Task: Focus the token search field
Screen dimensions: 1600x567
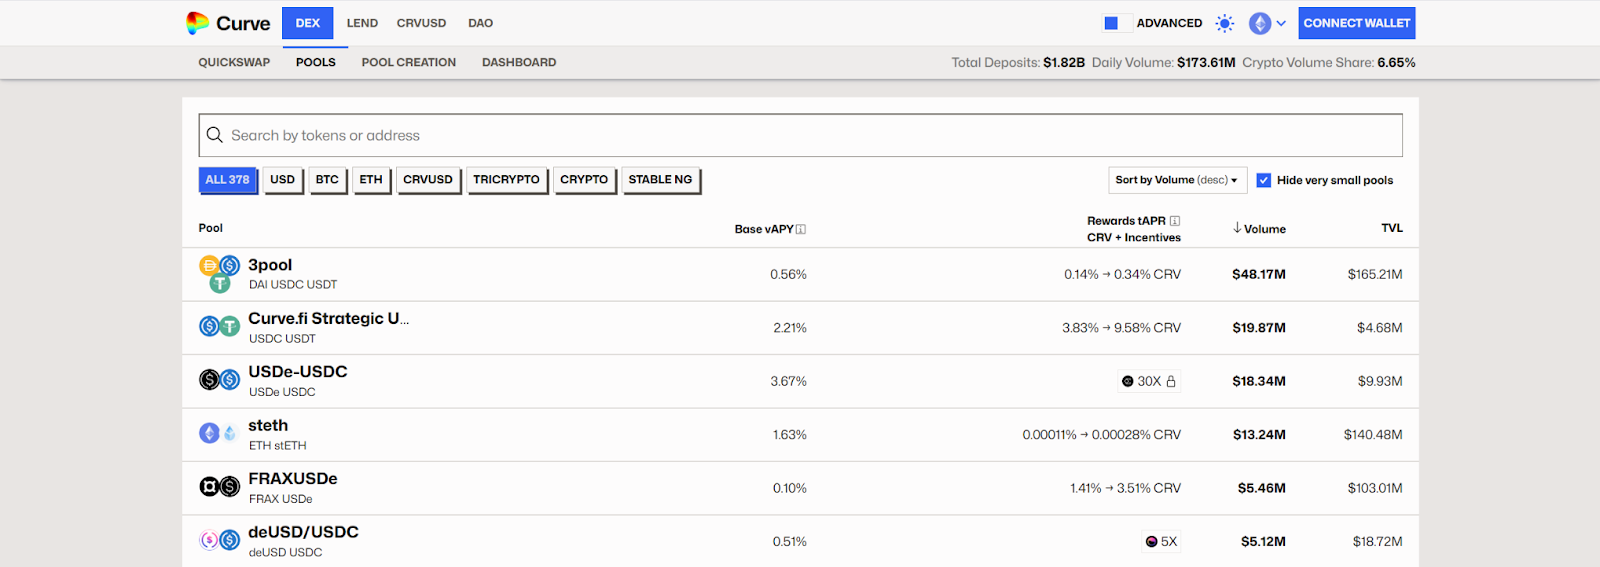Action: [800, 135]
